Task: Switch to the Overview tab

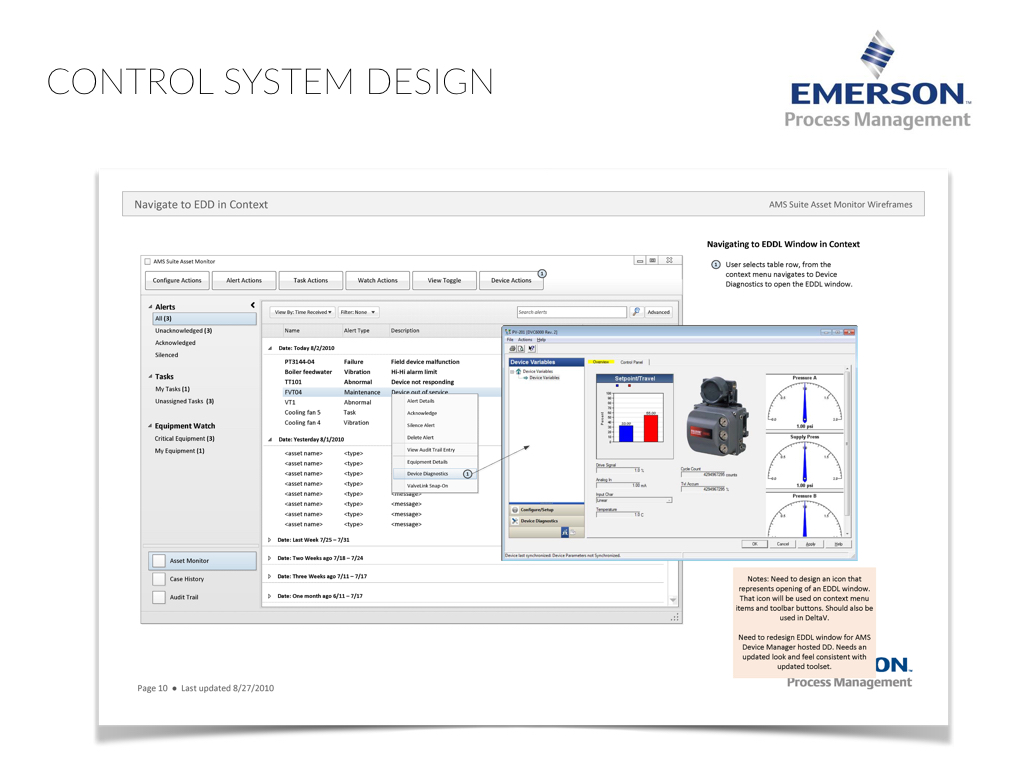Action: [601, 362]
